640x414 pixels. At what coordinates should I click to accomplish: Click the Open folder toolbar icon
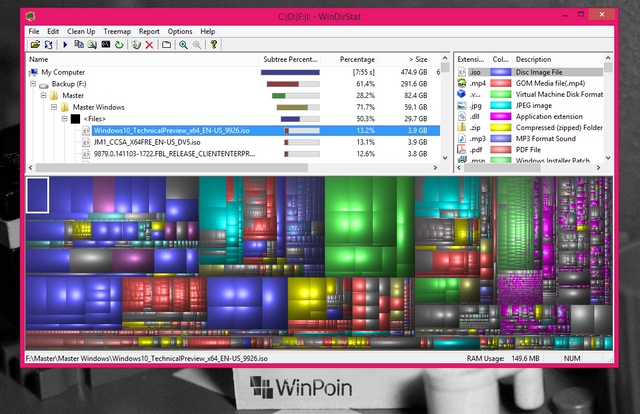pyautogui.click(x=35, y=45)
